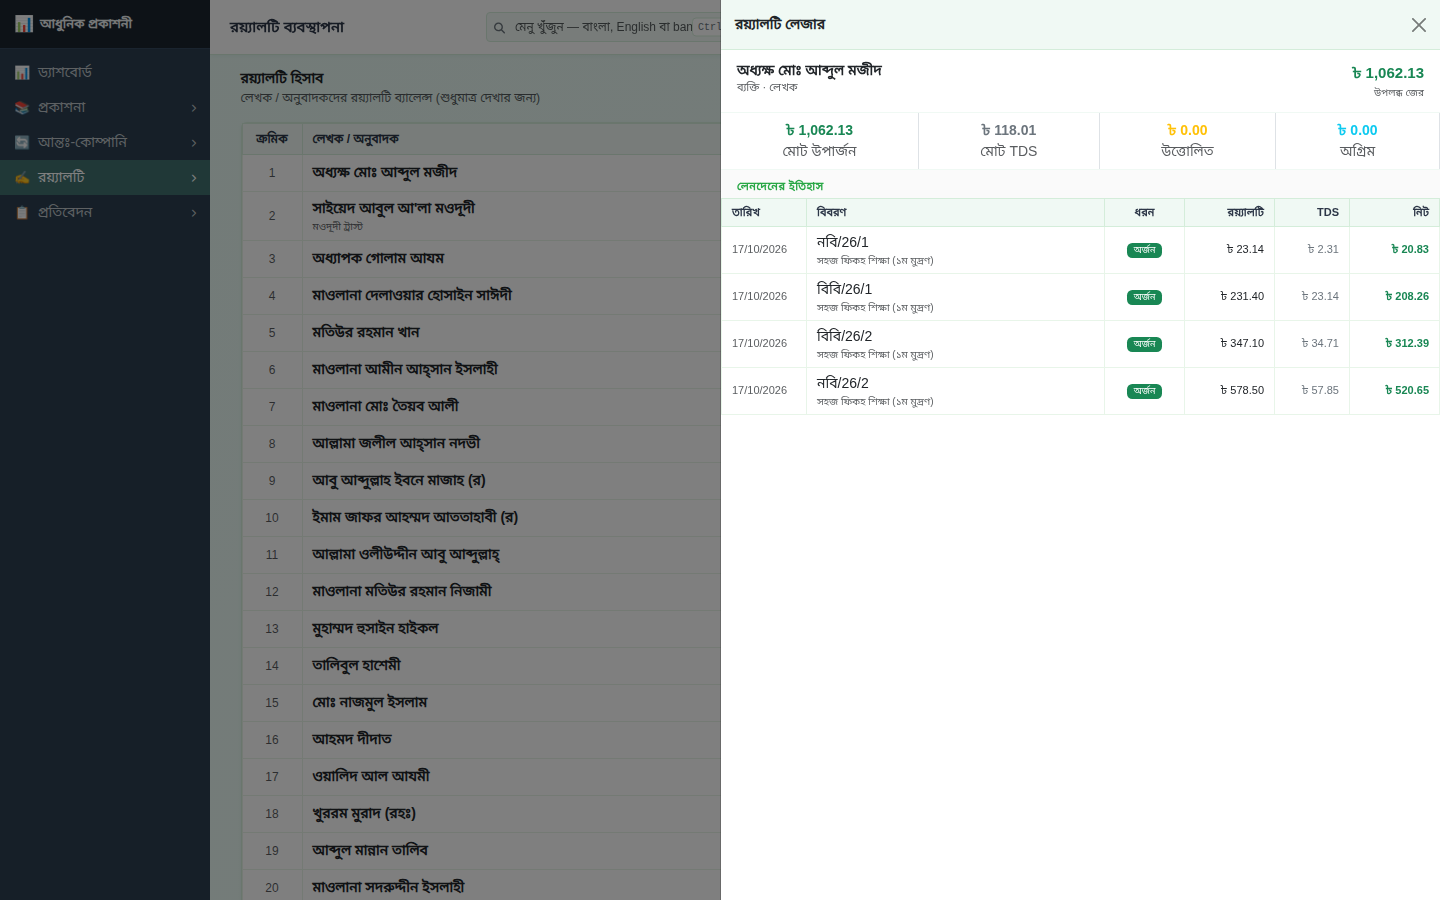
Task: Expand the রয়্যালটি menu chevron
Action: point(194,178)
